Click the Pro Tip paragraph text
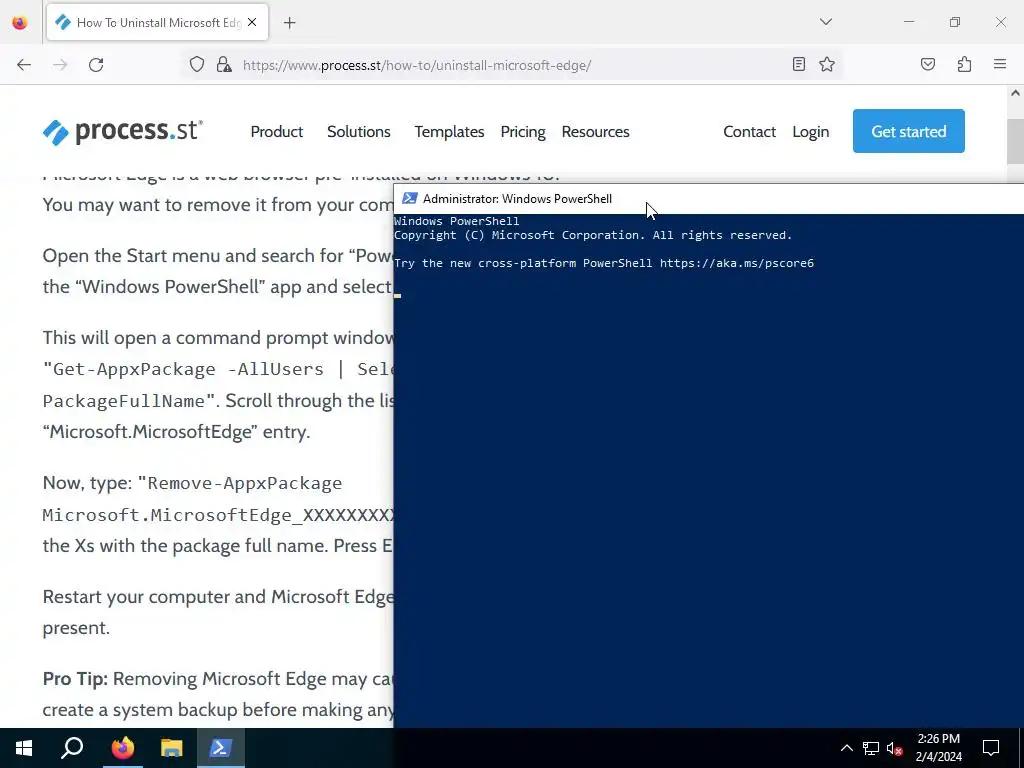This screenshot has width=1024, height=768. [x=218, y=694]
